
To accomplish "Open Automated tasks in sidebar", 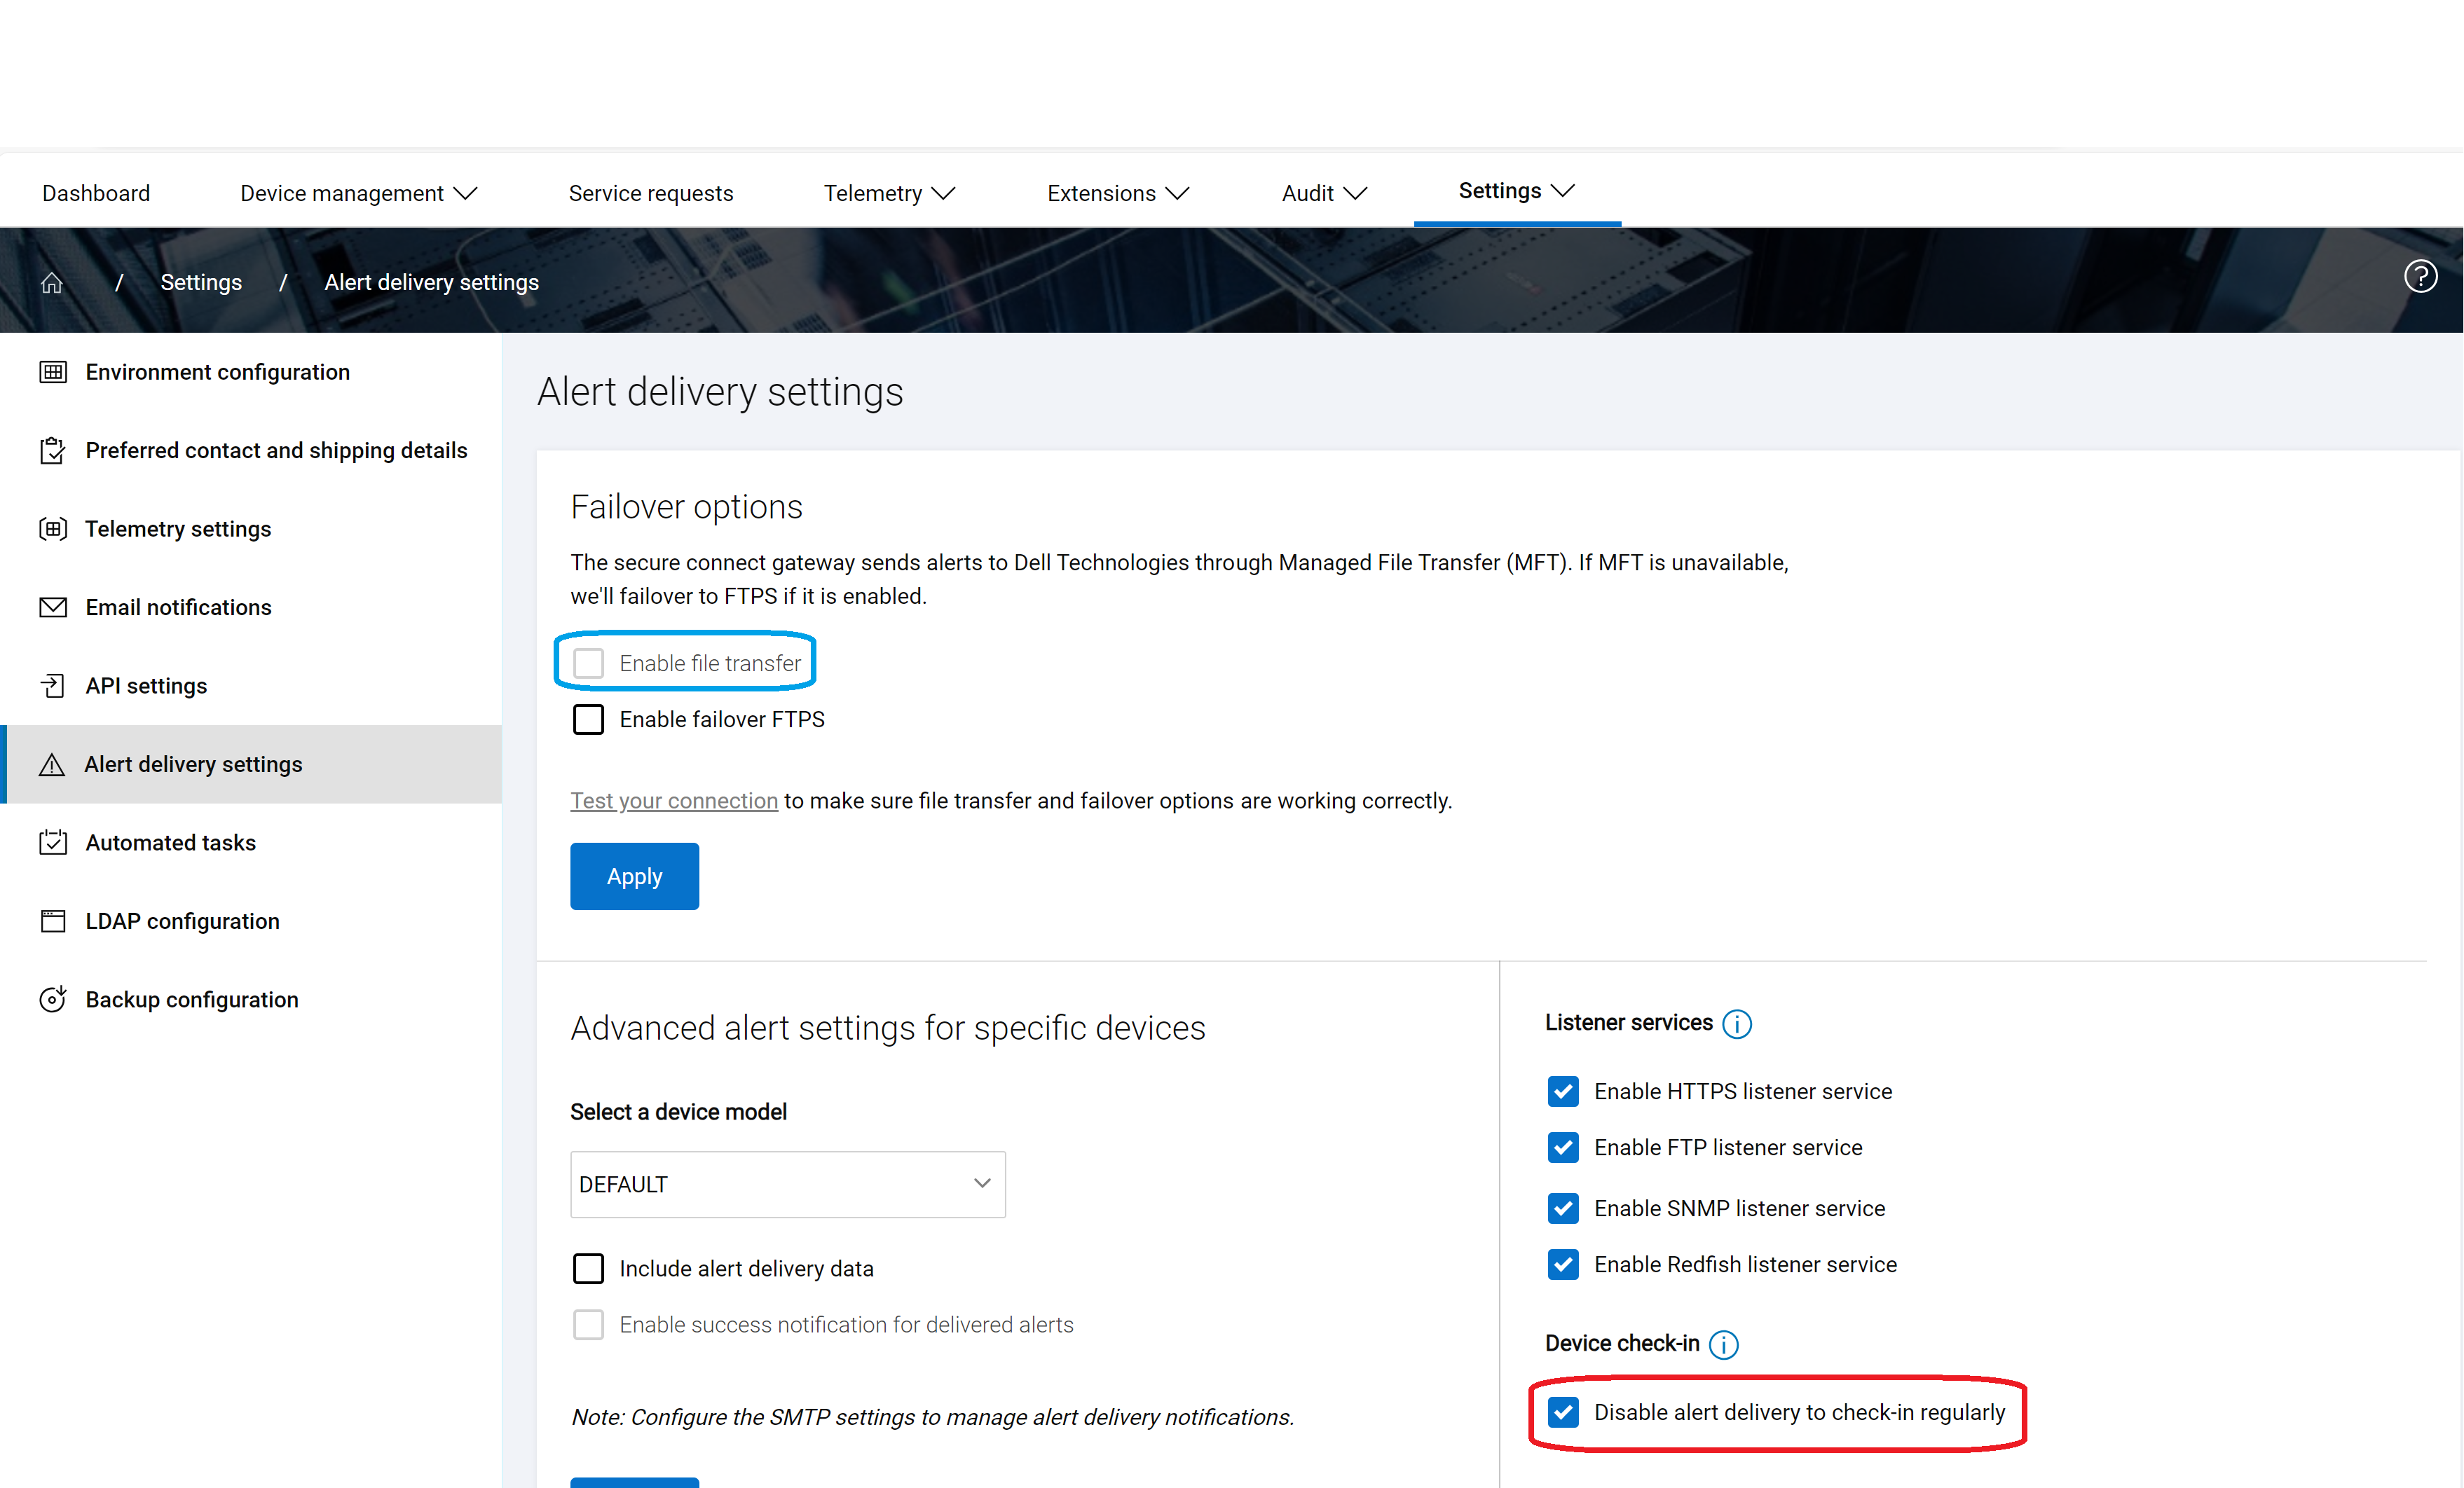I will click(x=251, y=843).
